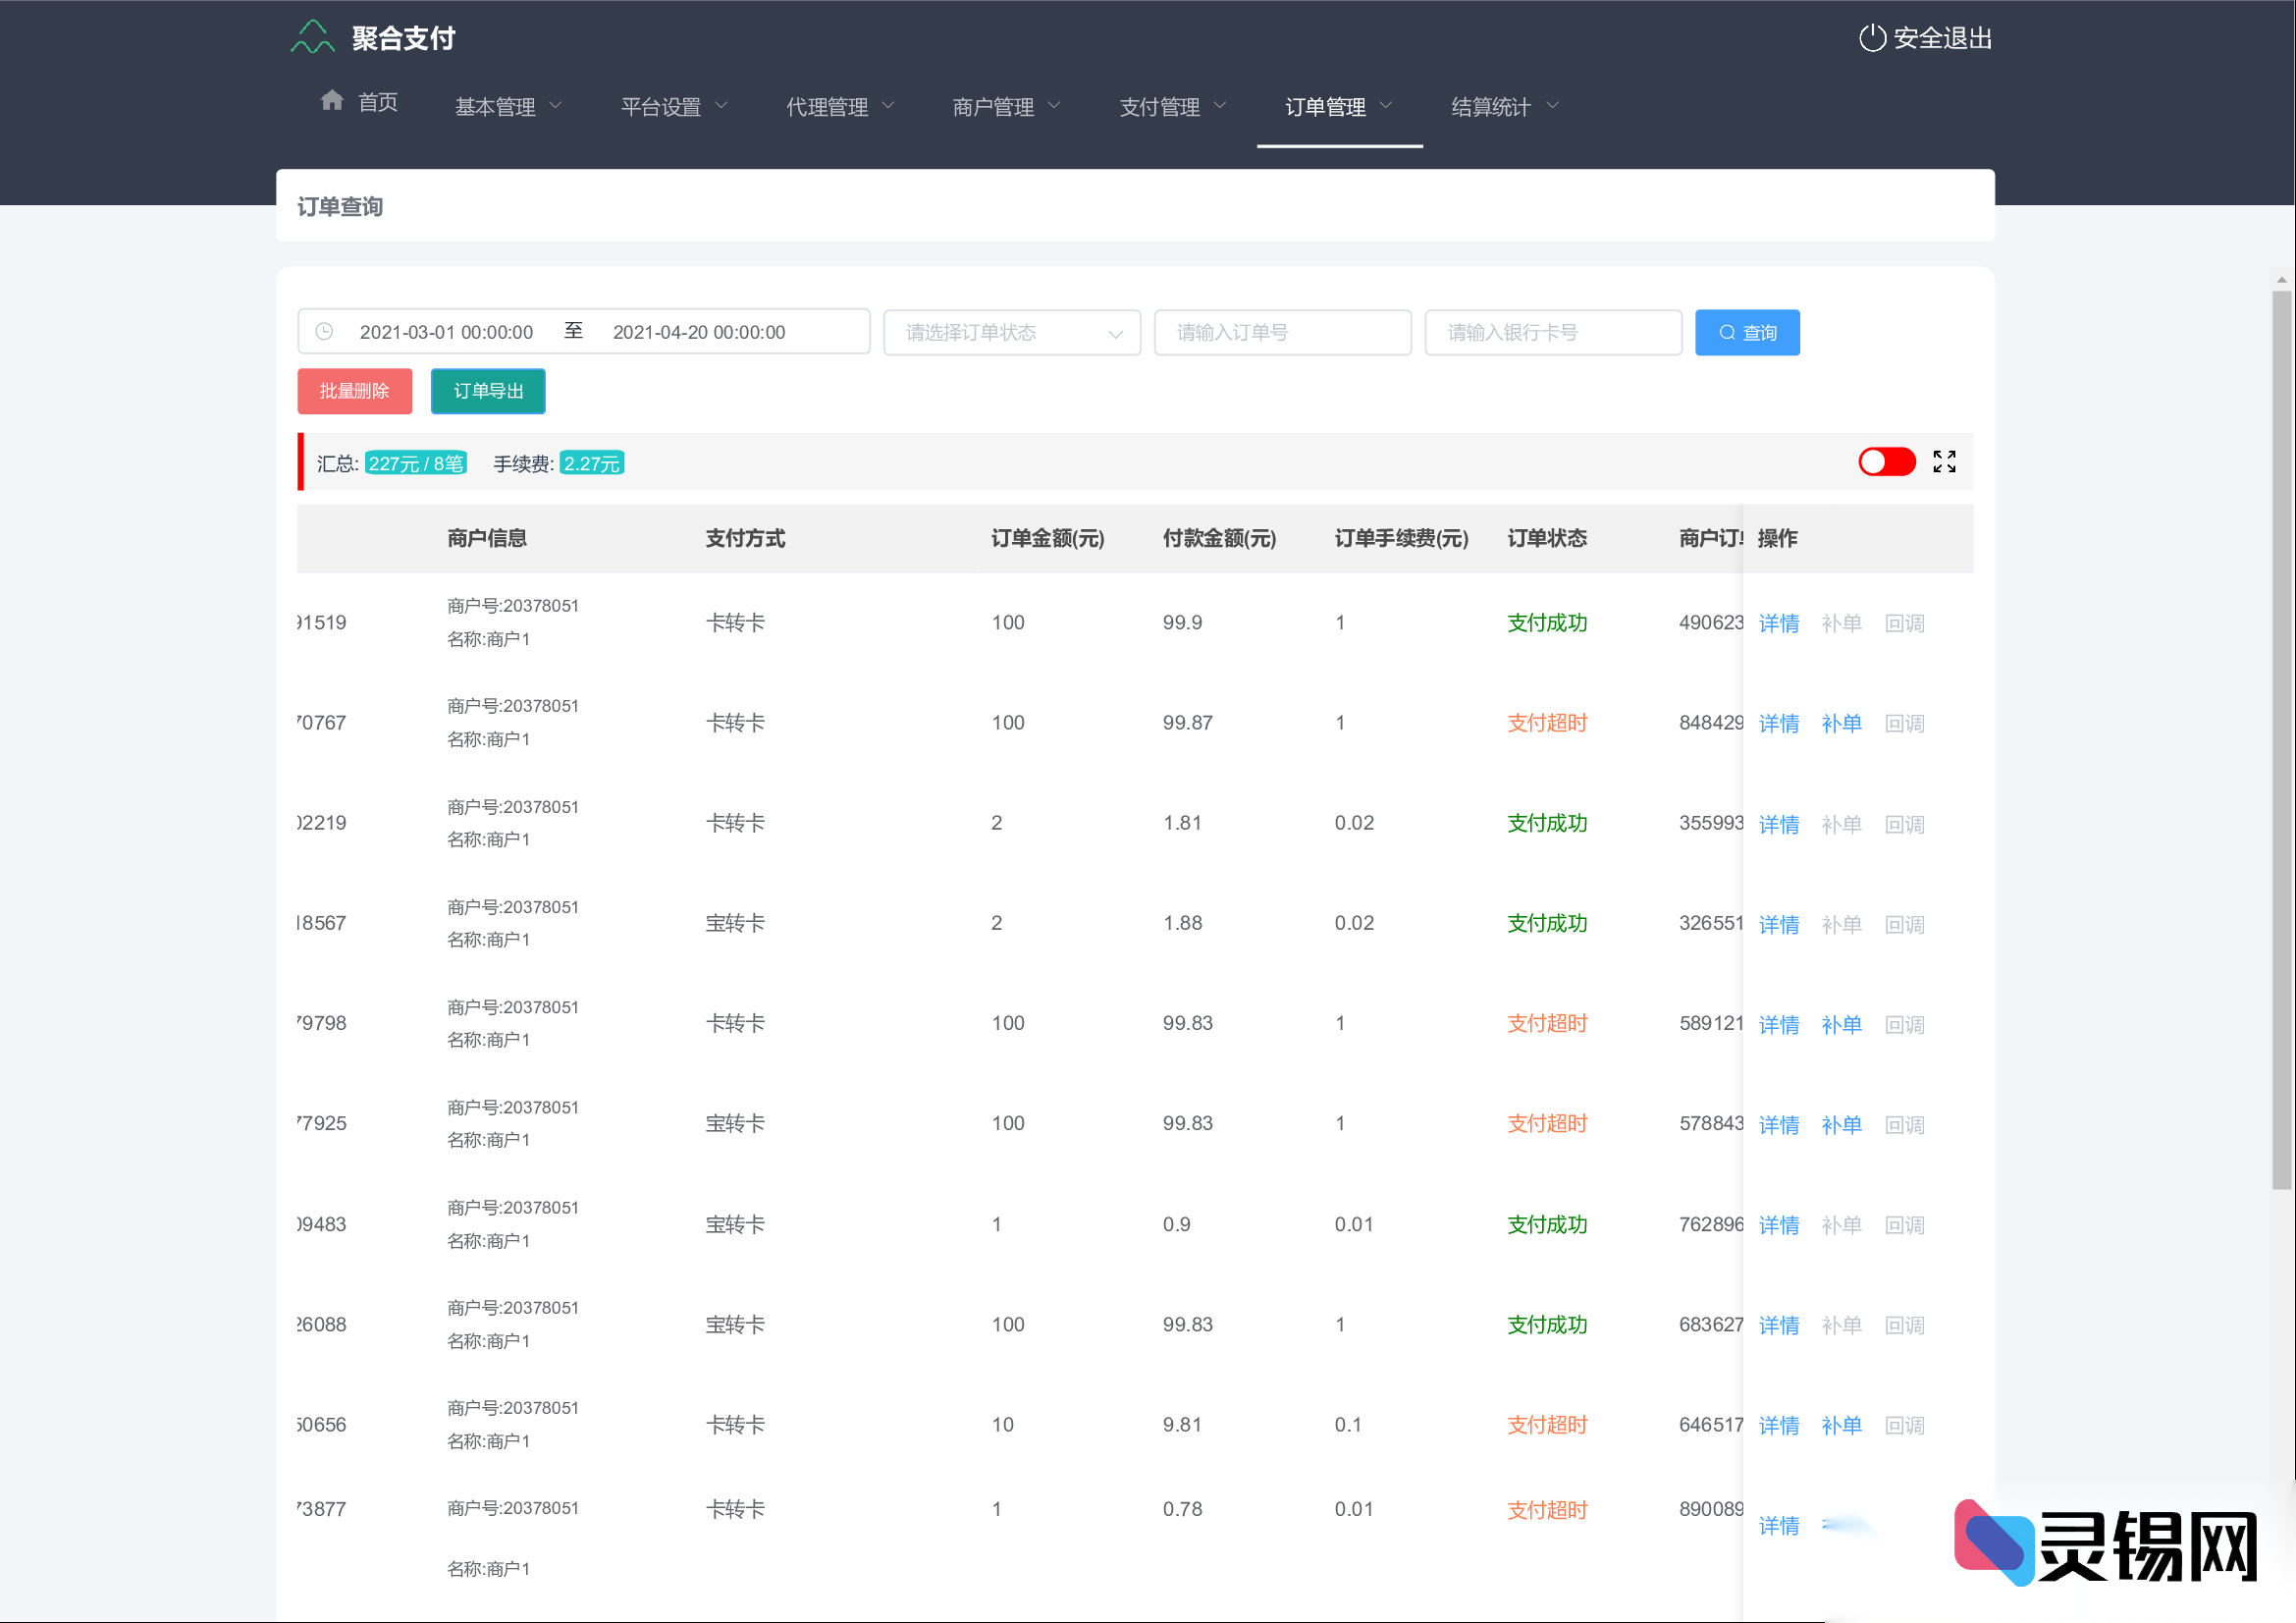The width and height of the screenshot is (2296, 1623).
Task: Click the 订单导出 button
Action: [x=488, y=391]
